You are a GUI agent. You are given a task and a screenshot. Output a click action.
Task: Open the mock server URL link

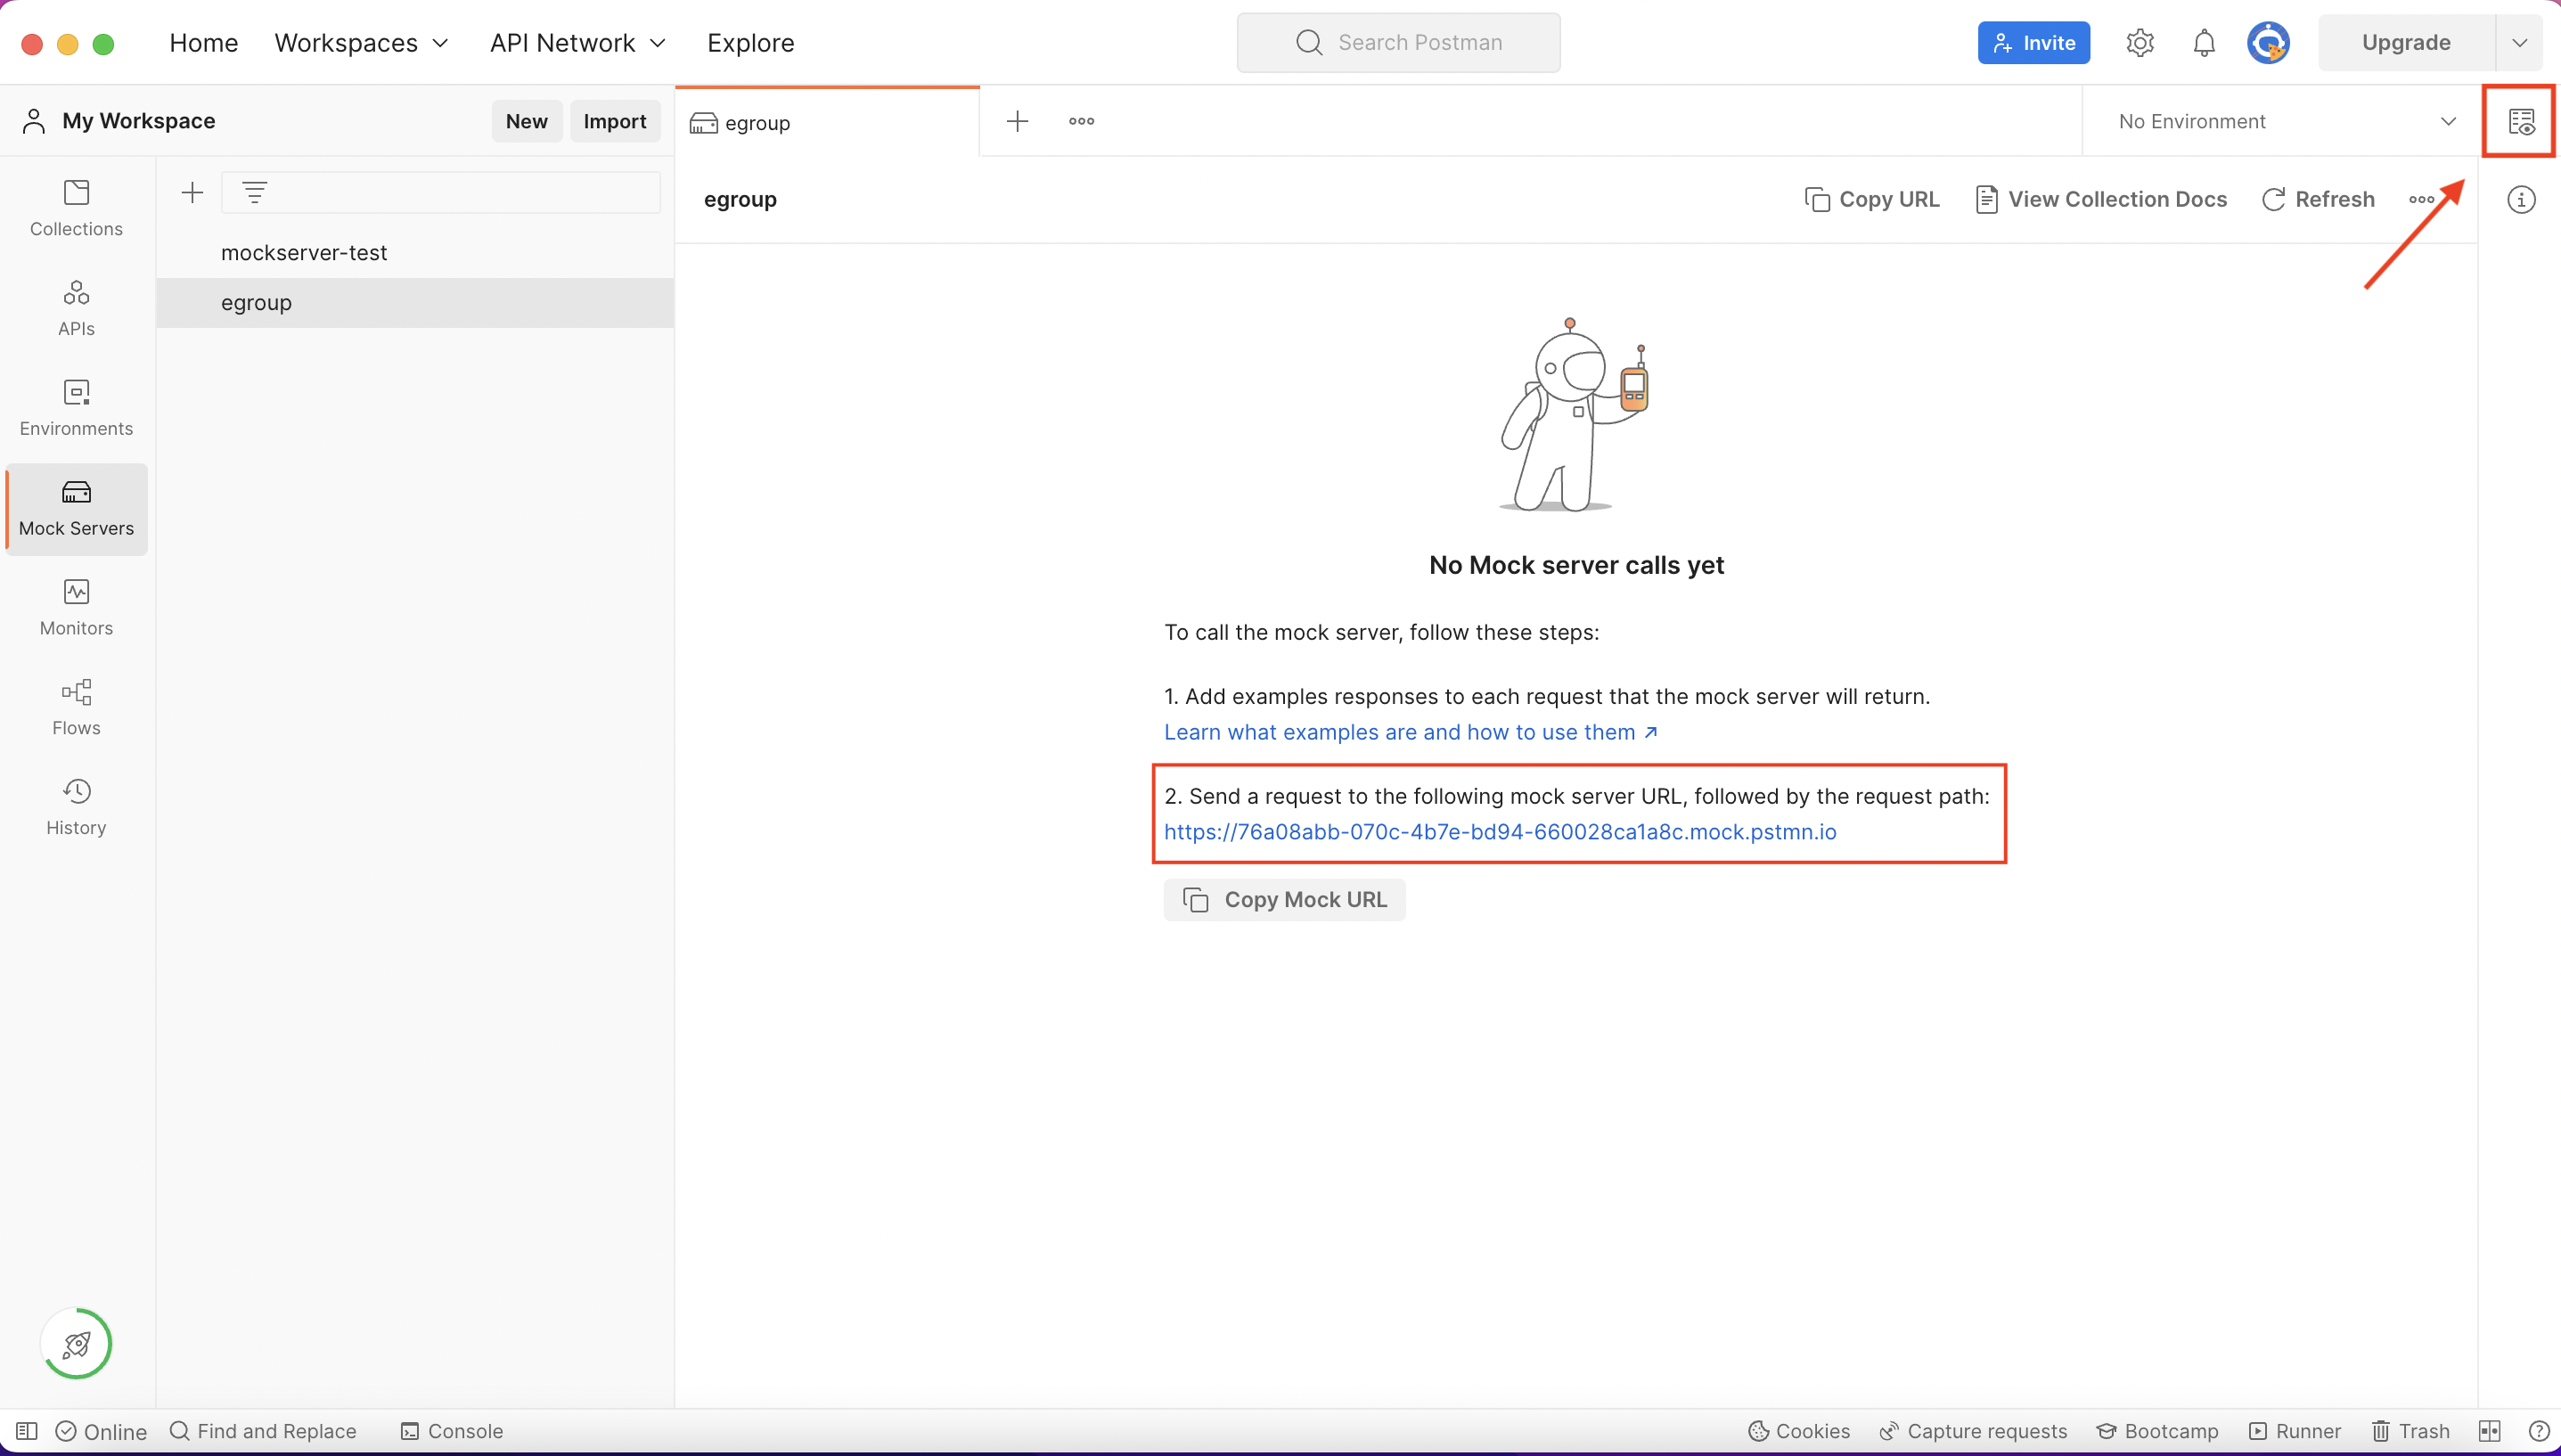coord(1499,831)
